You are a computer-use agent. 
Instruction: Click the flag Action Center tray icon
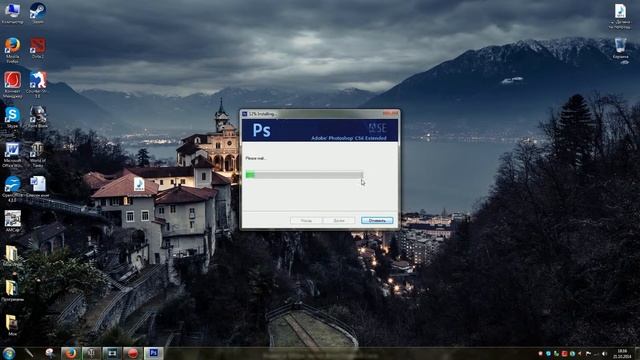588,353
